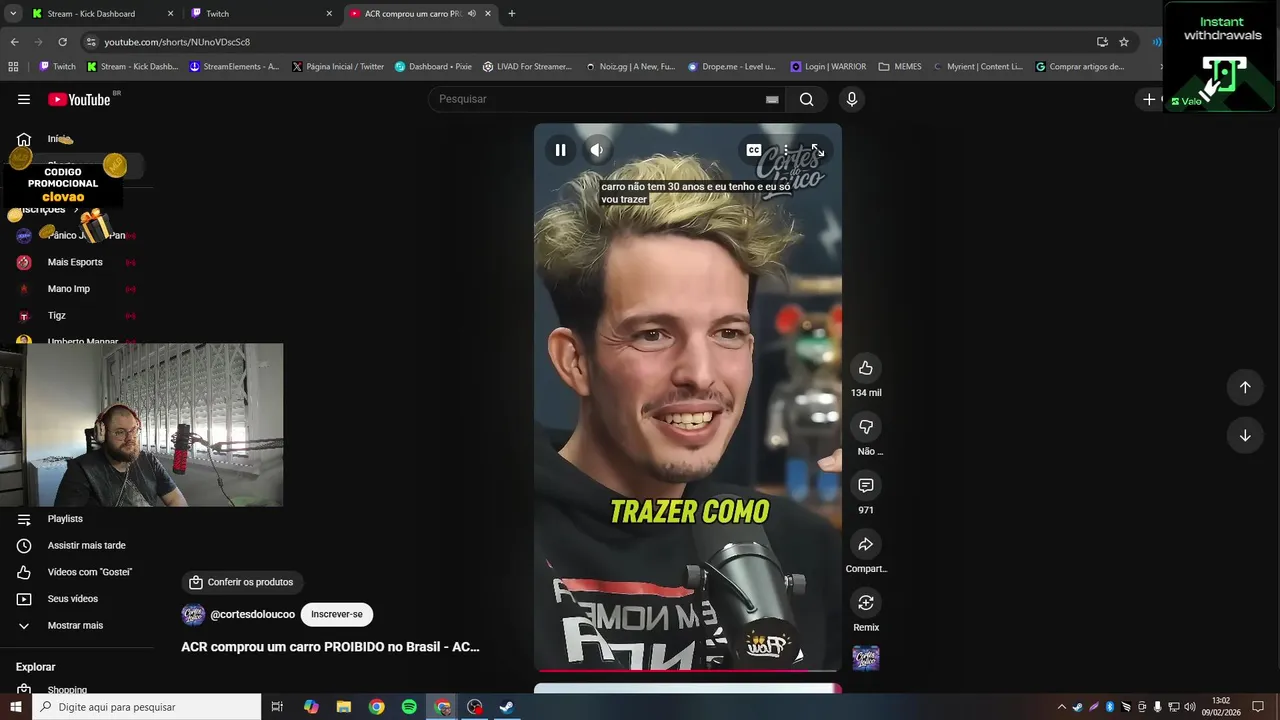Seek using the red Short progress bar
The width and height of the screenshot is (1280, 720).
(688, 671)
